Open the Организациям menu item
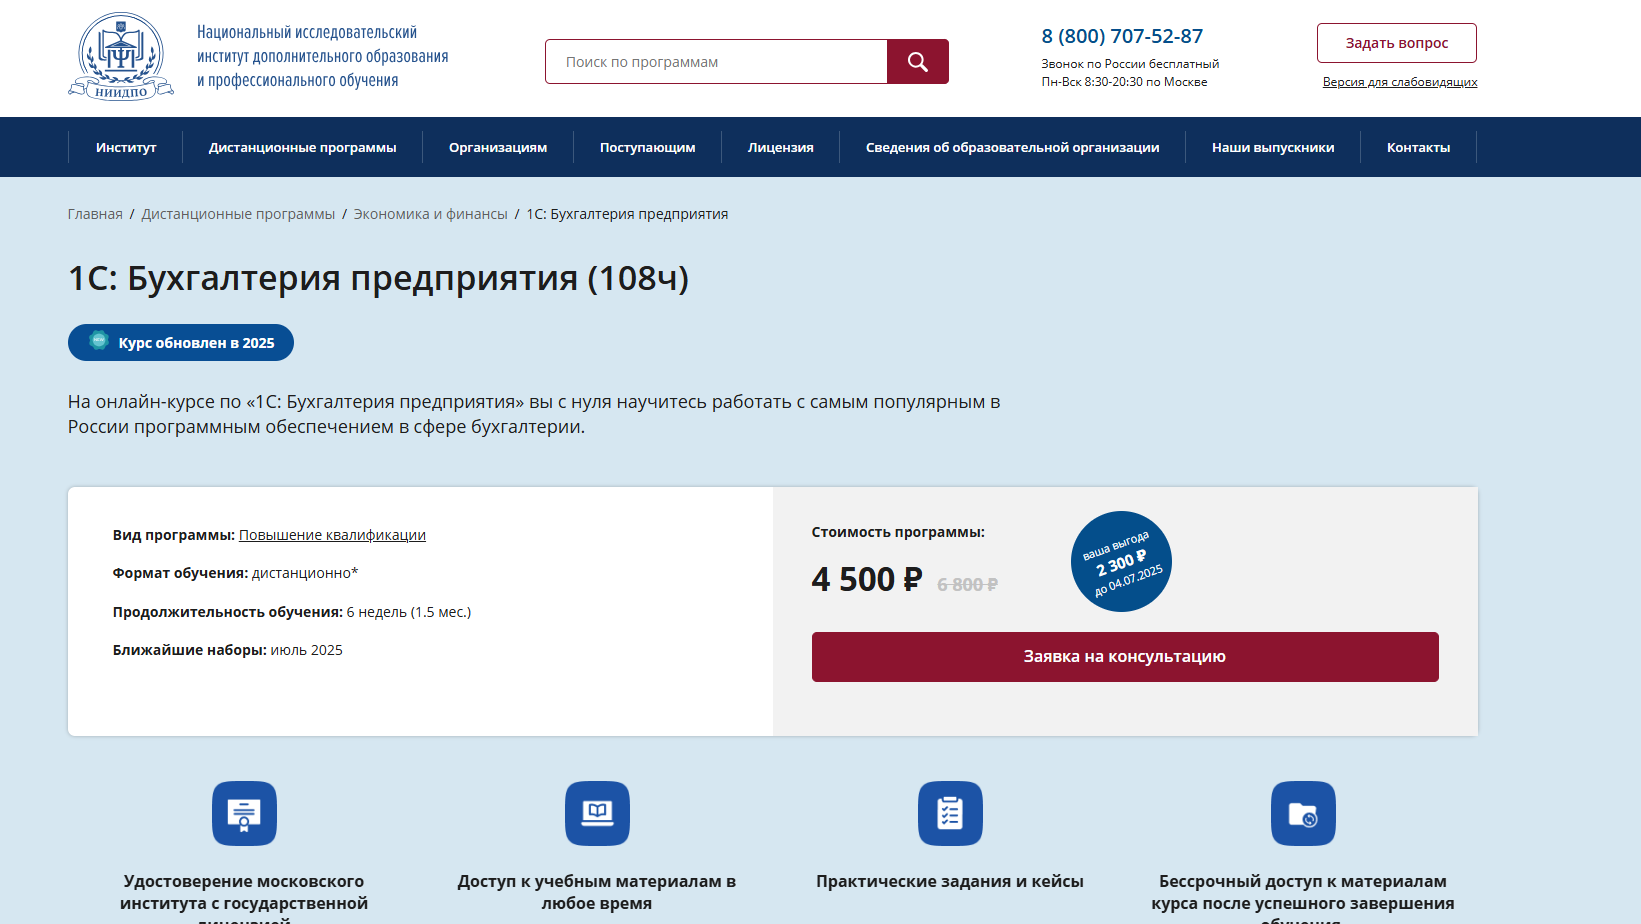Viewport: 1641px width, 924px height. (498, 147)
